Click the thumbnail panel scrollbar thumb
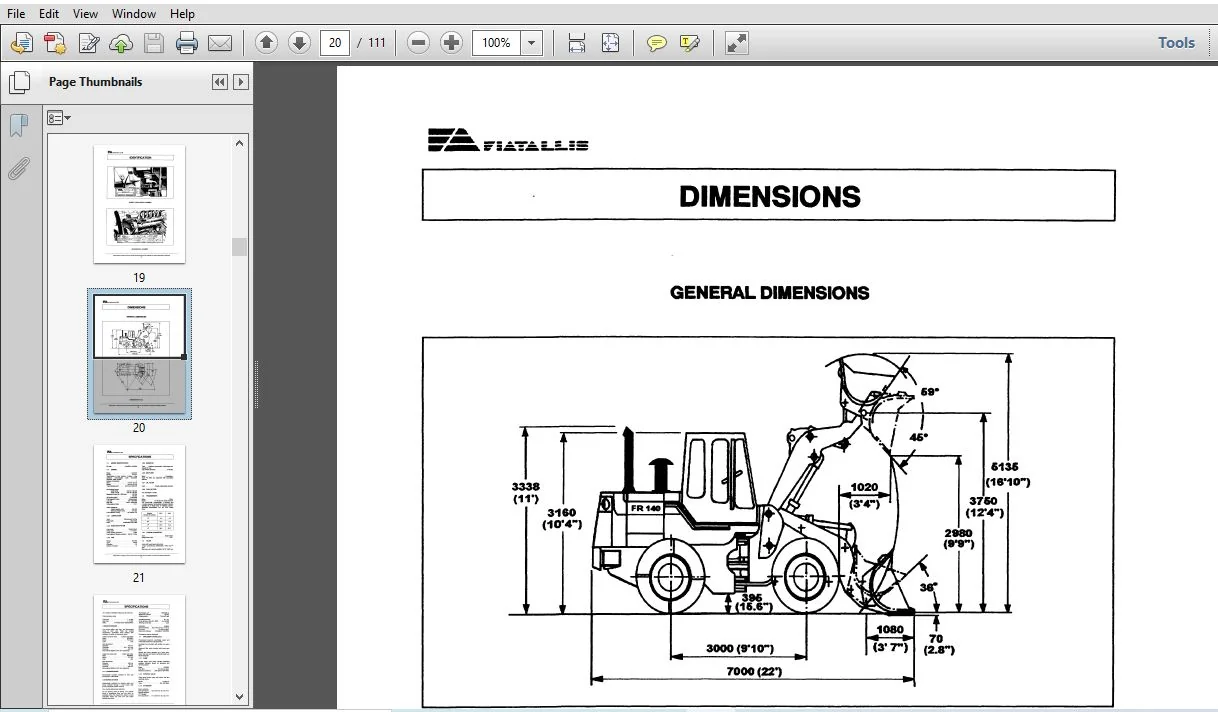1218x712 pixels. pos(240,247)
